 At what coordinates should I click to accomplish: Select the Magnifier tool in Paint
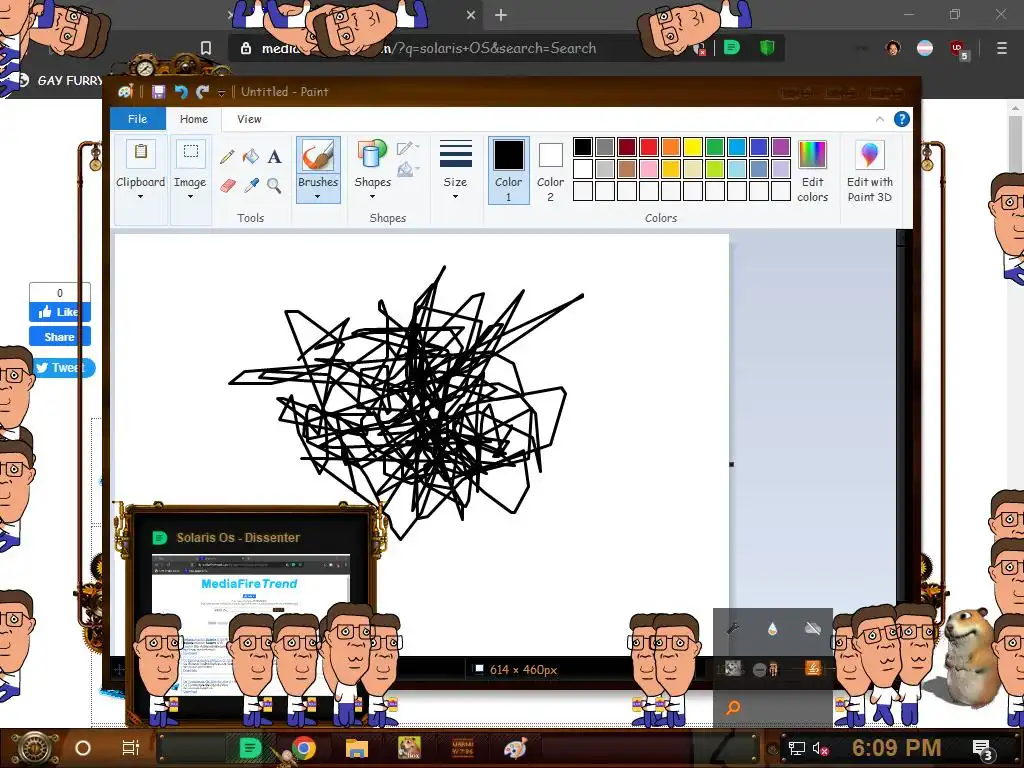pos(274,186)
